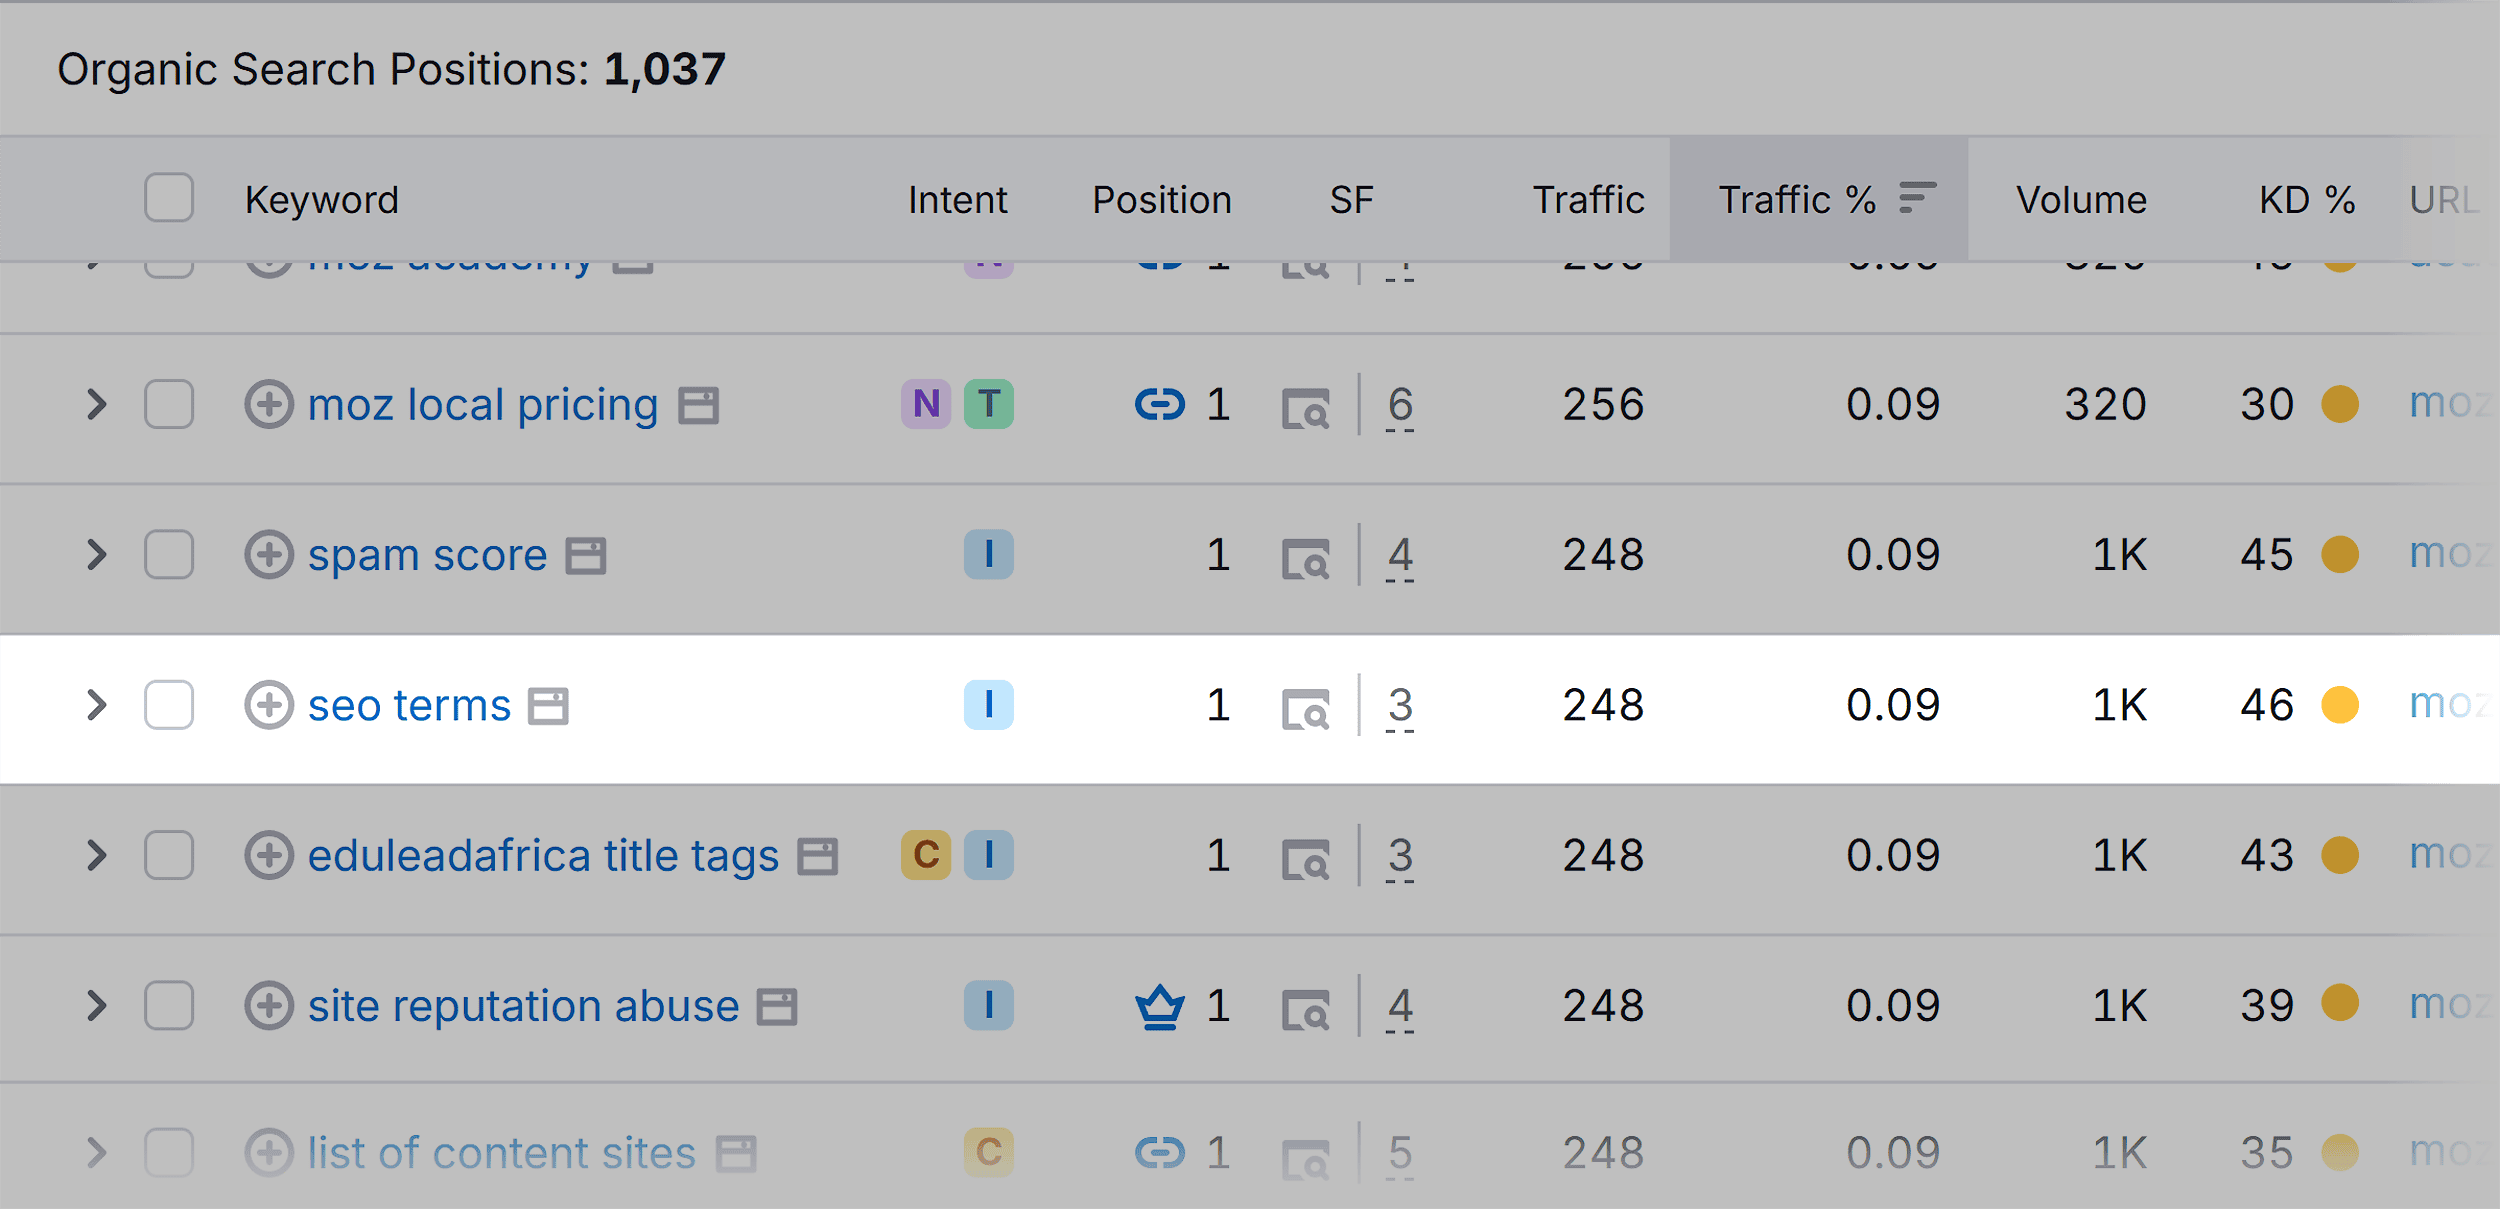Click SERP features count for 'moz local pricing'
The width and height of the screenshot is (2500, 1209).
click(x=1400, y=406)
